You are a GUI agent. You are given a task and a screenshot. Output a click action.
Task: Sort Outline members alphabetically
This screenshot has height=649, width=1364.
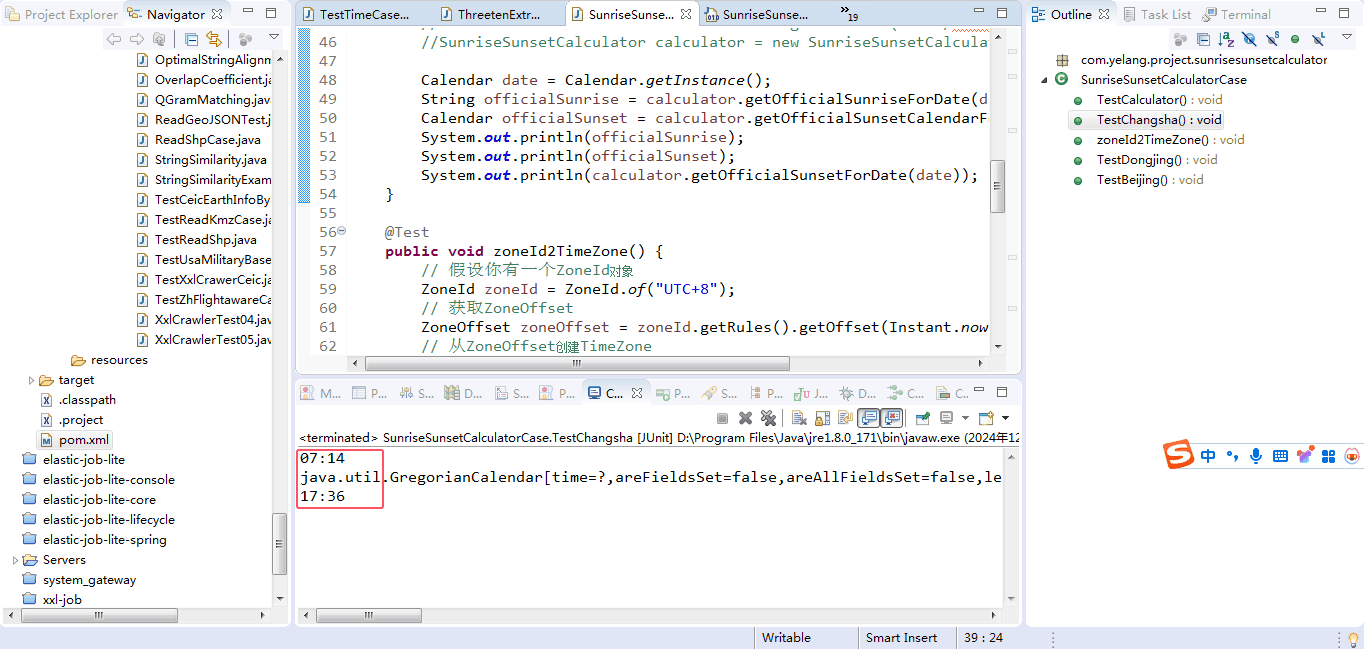(x=1226, y=39)
